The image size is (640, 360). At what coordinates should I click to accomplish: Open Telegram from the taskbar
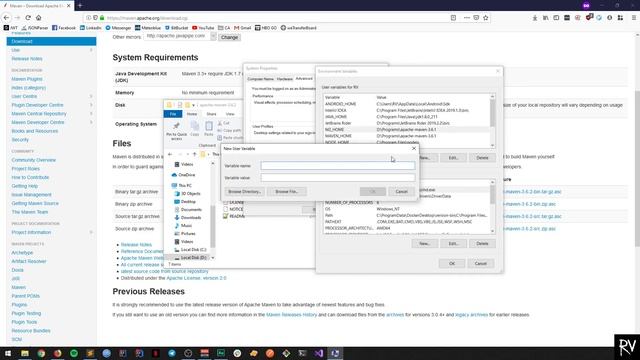pyautogui.click(x=172, y=353)
